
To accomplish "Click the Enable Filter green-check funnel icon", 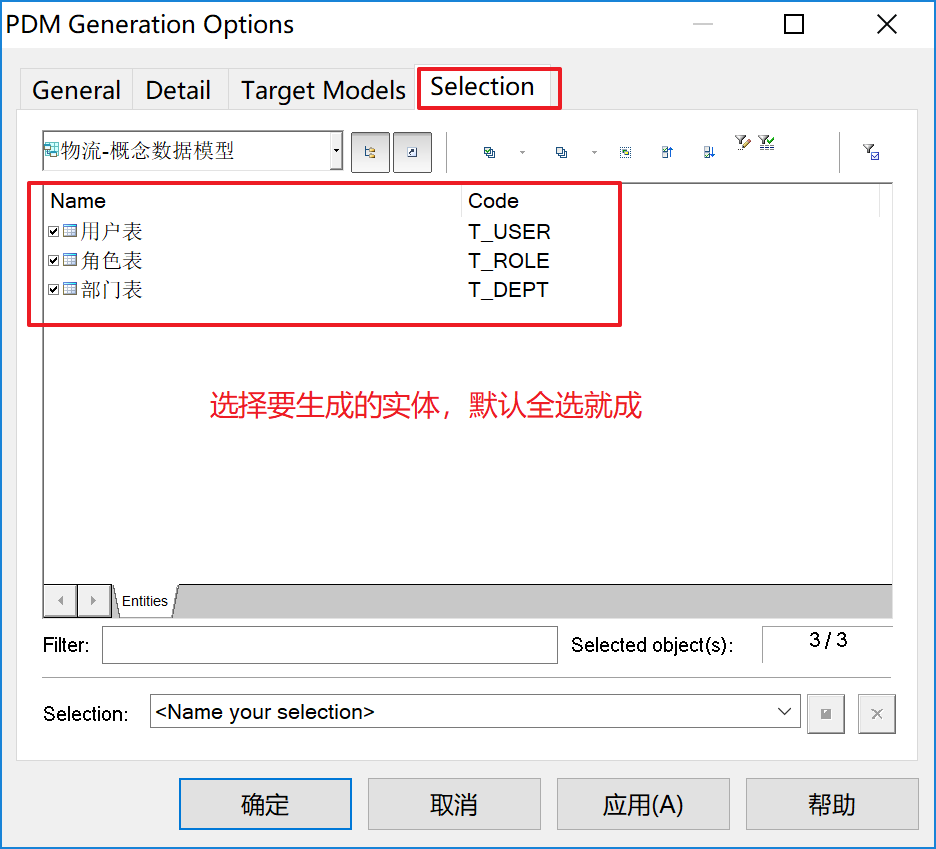I will click(x=766, y=142).
